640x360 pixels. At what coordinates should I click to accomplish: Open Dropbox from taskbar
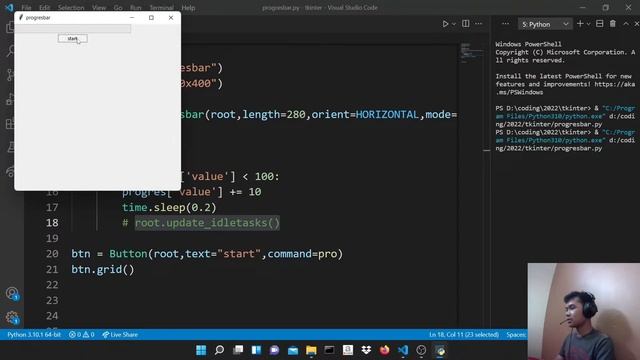pyautogui.click(x=366, y=350)
